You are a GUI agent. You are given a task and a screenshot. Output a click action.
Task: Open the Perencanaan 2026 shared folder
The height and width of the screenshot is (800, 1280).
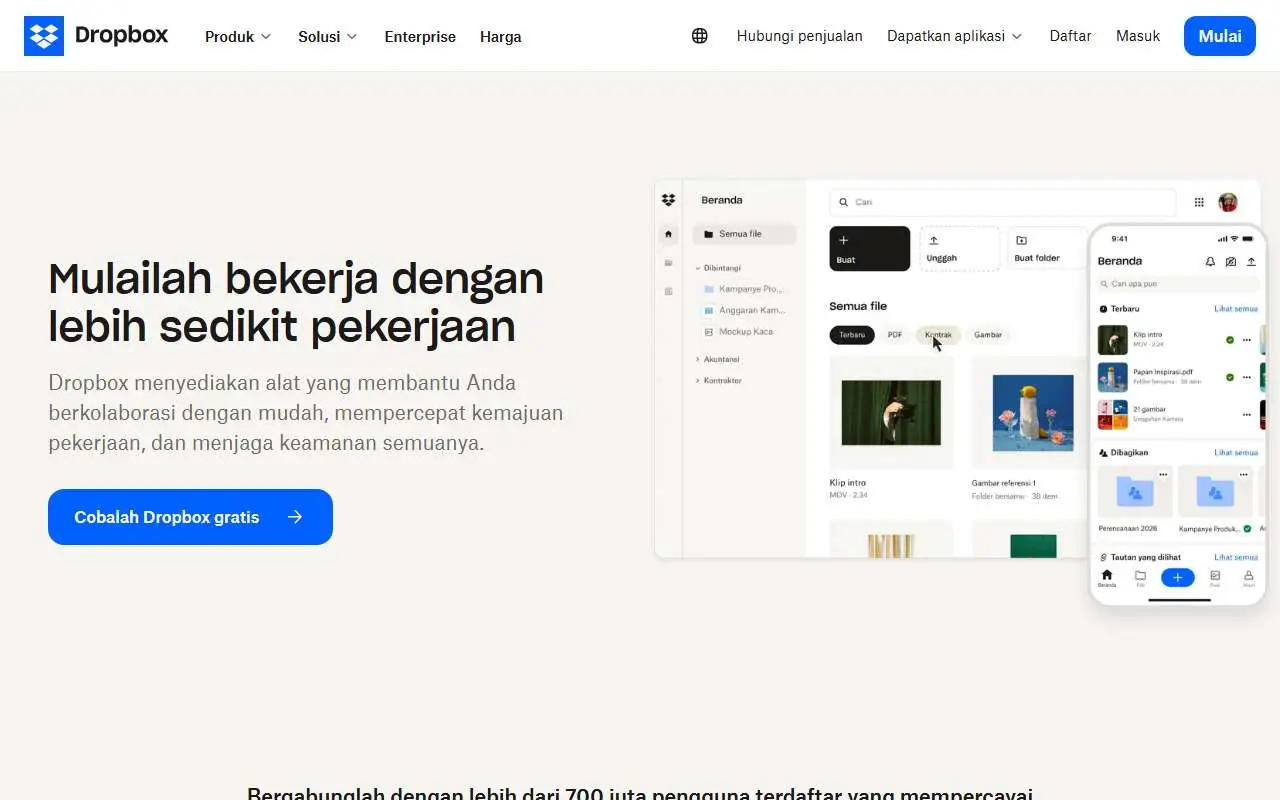coord(1135,499)
